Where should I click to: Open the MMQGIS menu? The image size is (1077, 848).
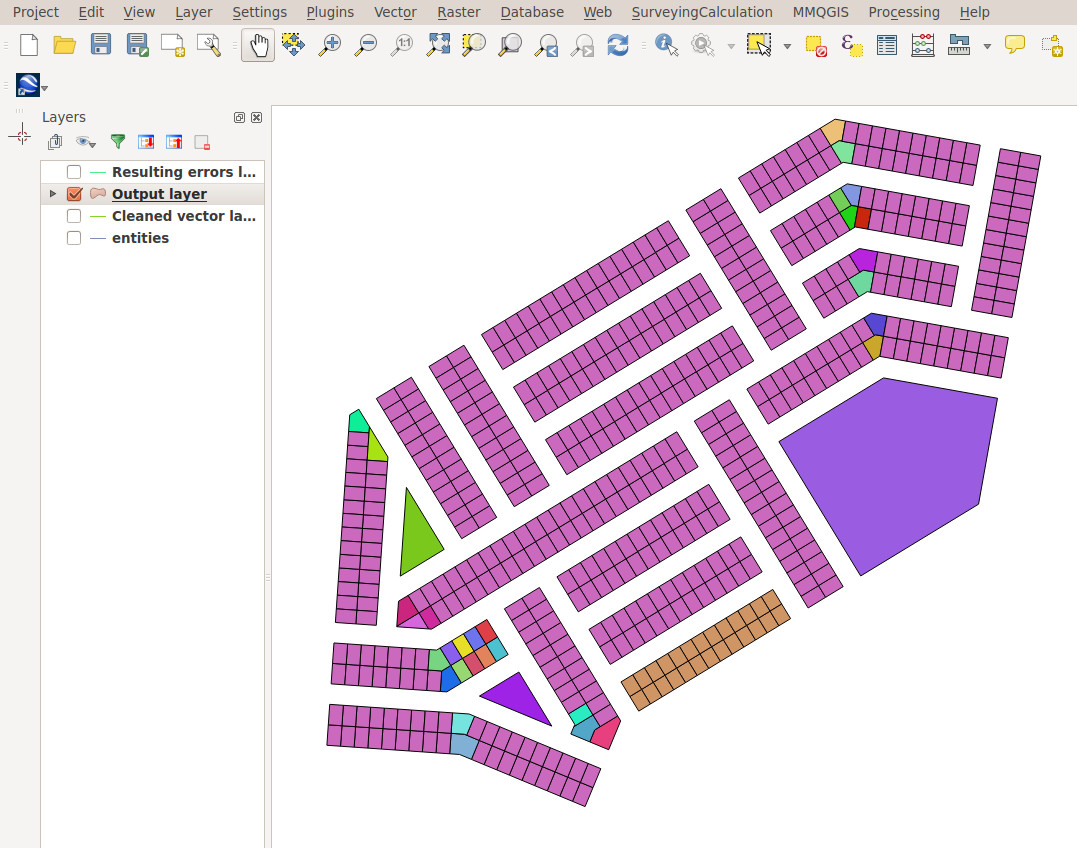pos(820,12)
